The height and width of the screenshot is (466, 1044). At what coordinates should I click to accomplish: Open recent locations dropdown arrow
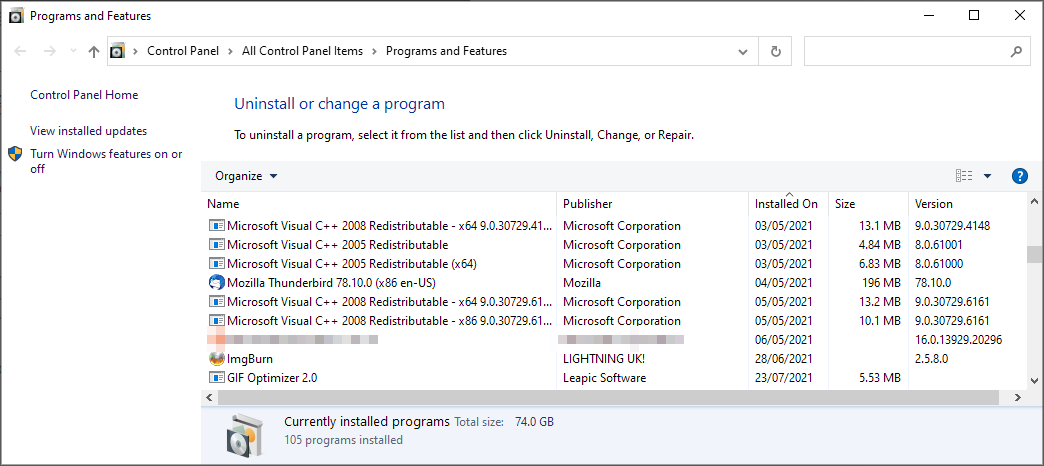[x=72, y=51]
